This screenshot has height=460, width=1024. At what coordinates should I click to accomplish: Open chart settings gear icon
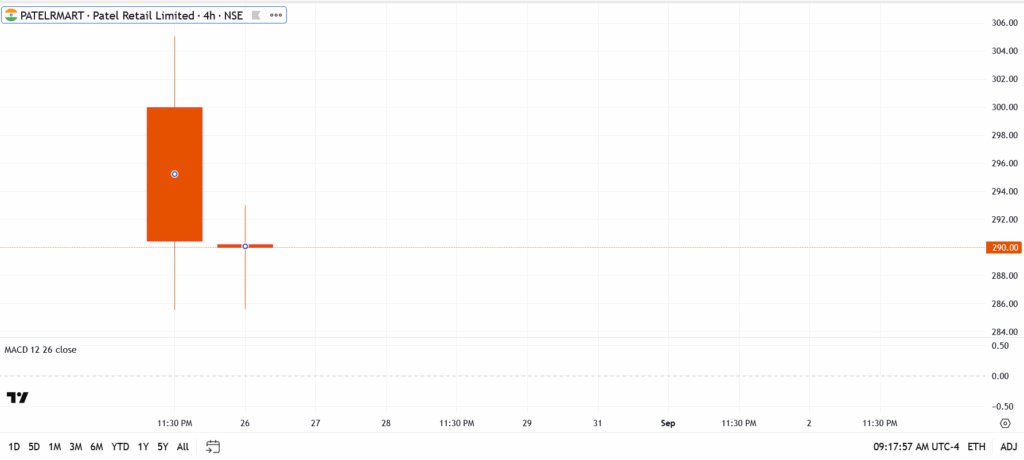1003,423
